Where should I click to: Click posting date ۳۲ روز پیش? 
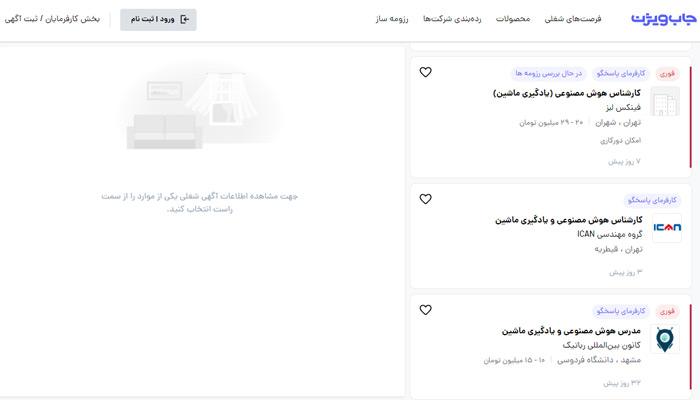point(622,383)
